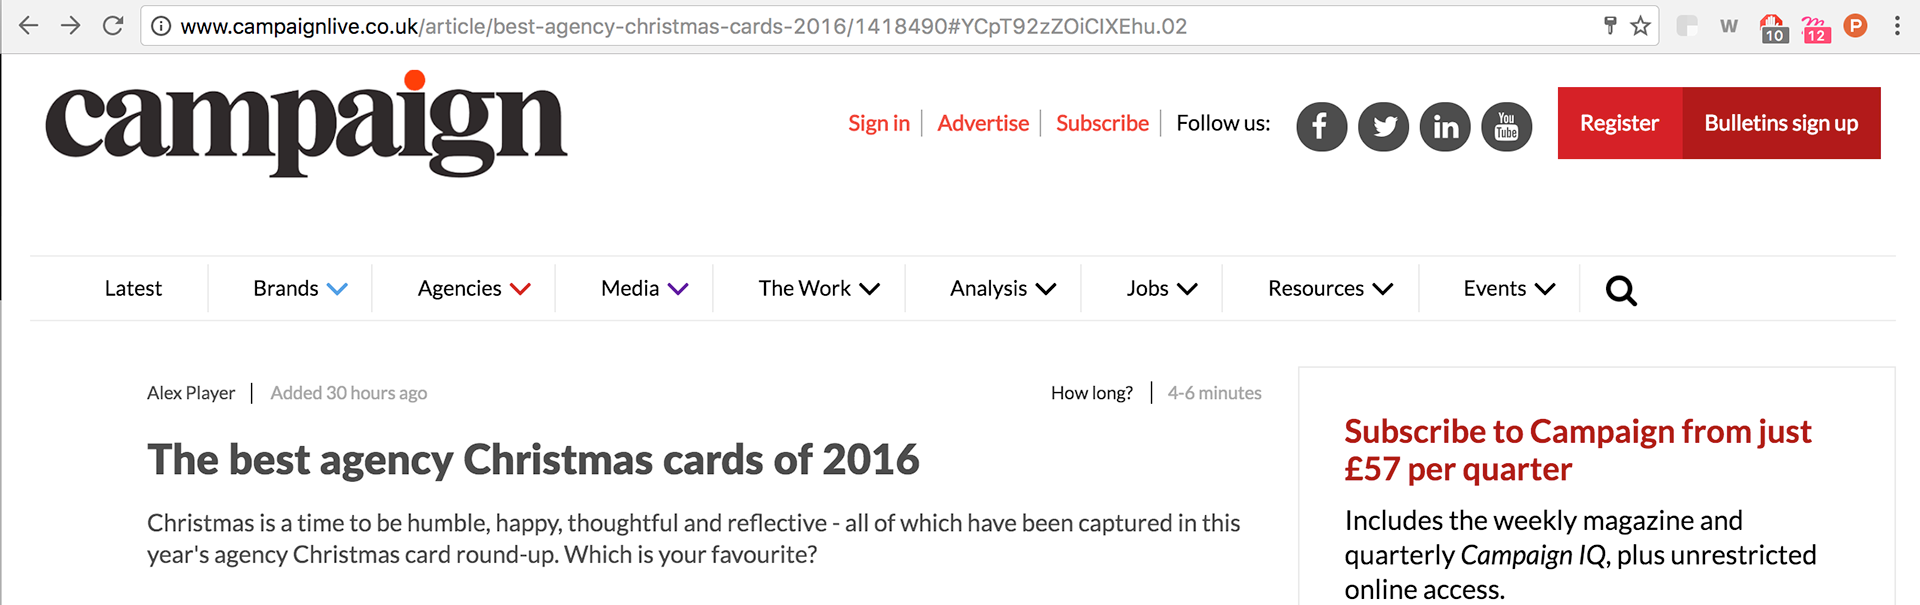Open the Jobs navigation menu
The image size is (1920, 605).
pos(1162,289)
